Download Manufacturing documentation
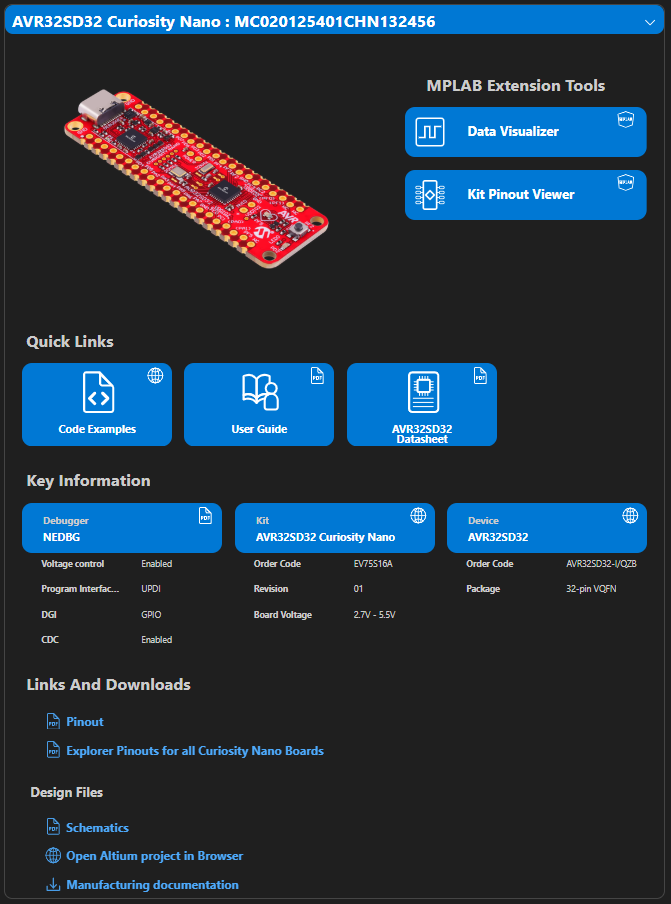Image resolution: width=671 pixels, height=904 pixels. 152,885
